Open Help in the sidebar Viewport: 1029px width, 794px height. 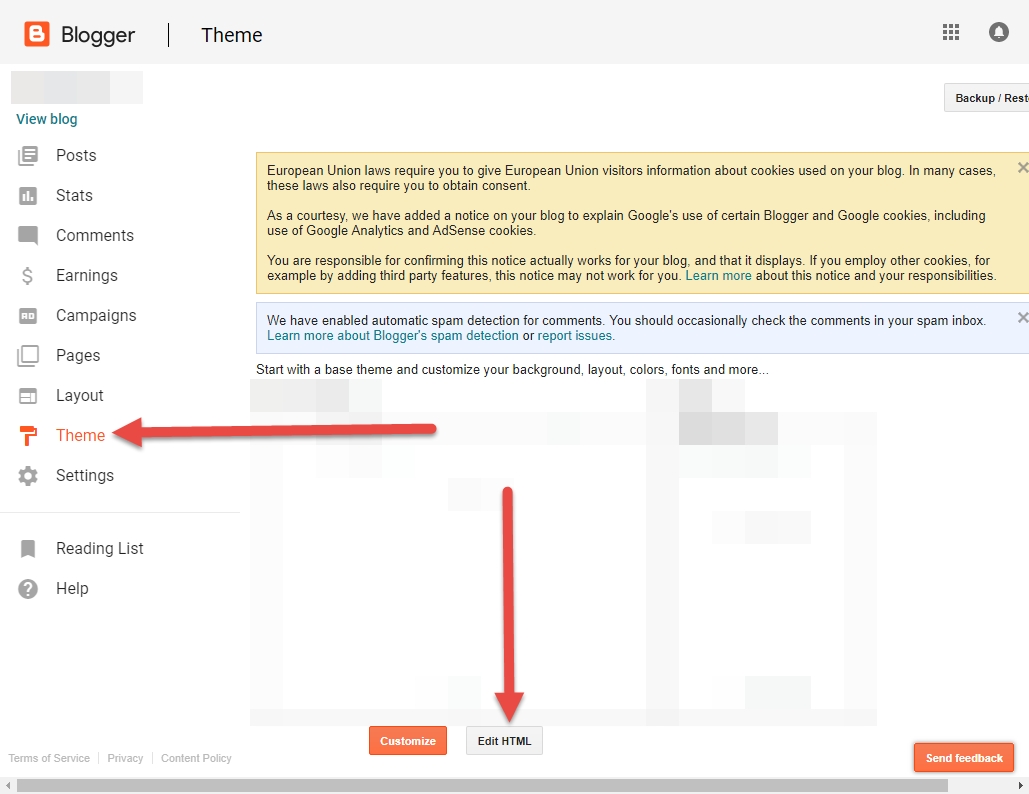72,589
